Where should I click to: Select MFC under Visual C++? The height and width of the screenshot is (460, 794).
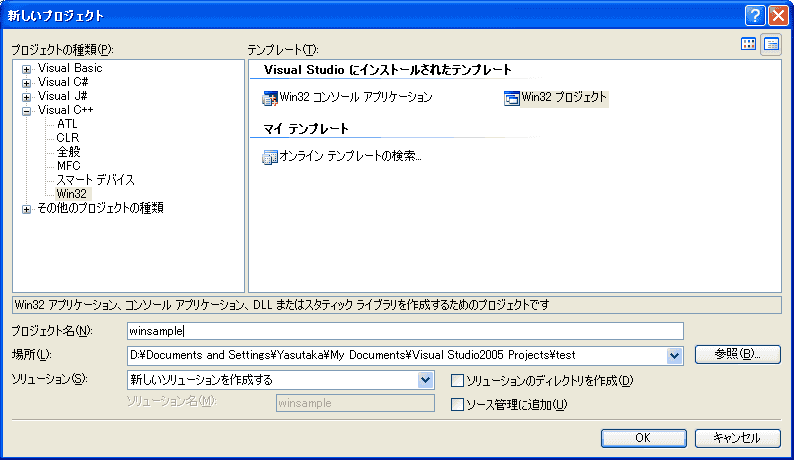[x=68, y=166]
